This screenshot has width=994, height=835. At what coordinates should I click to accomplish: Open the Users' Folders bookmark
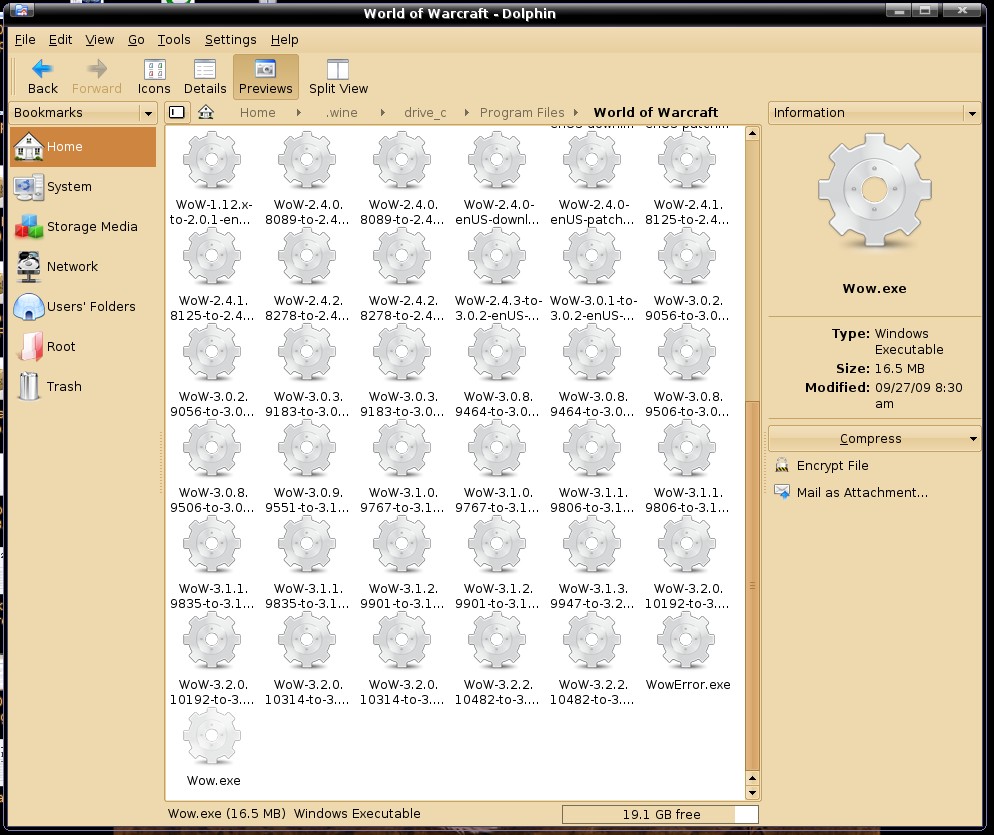click(x=83, y=306)
